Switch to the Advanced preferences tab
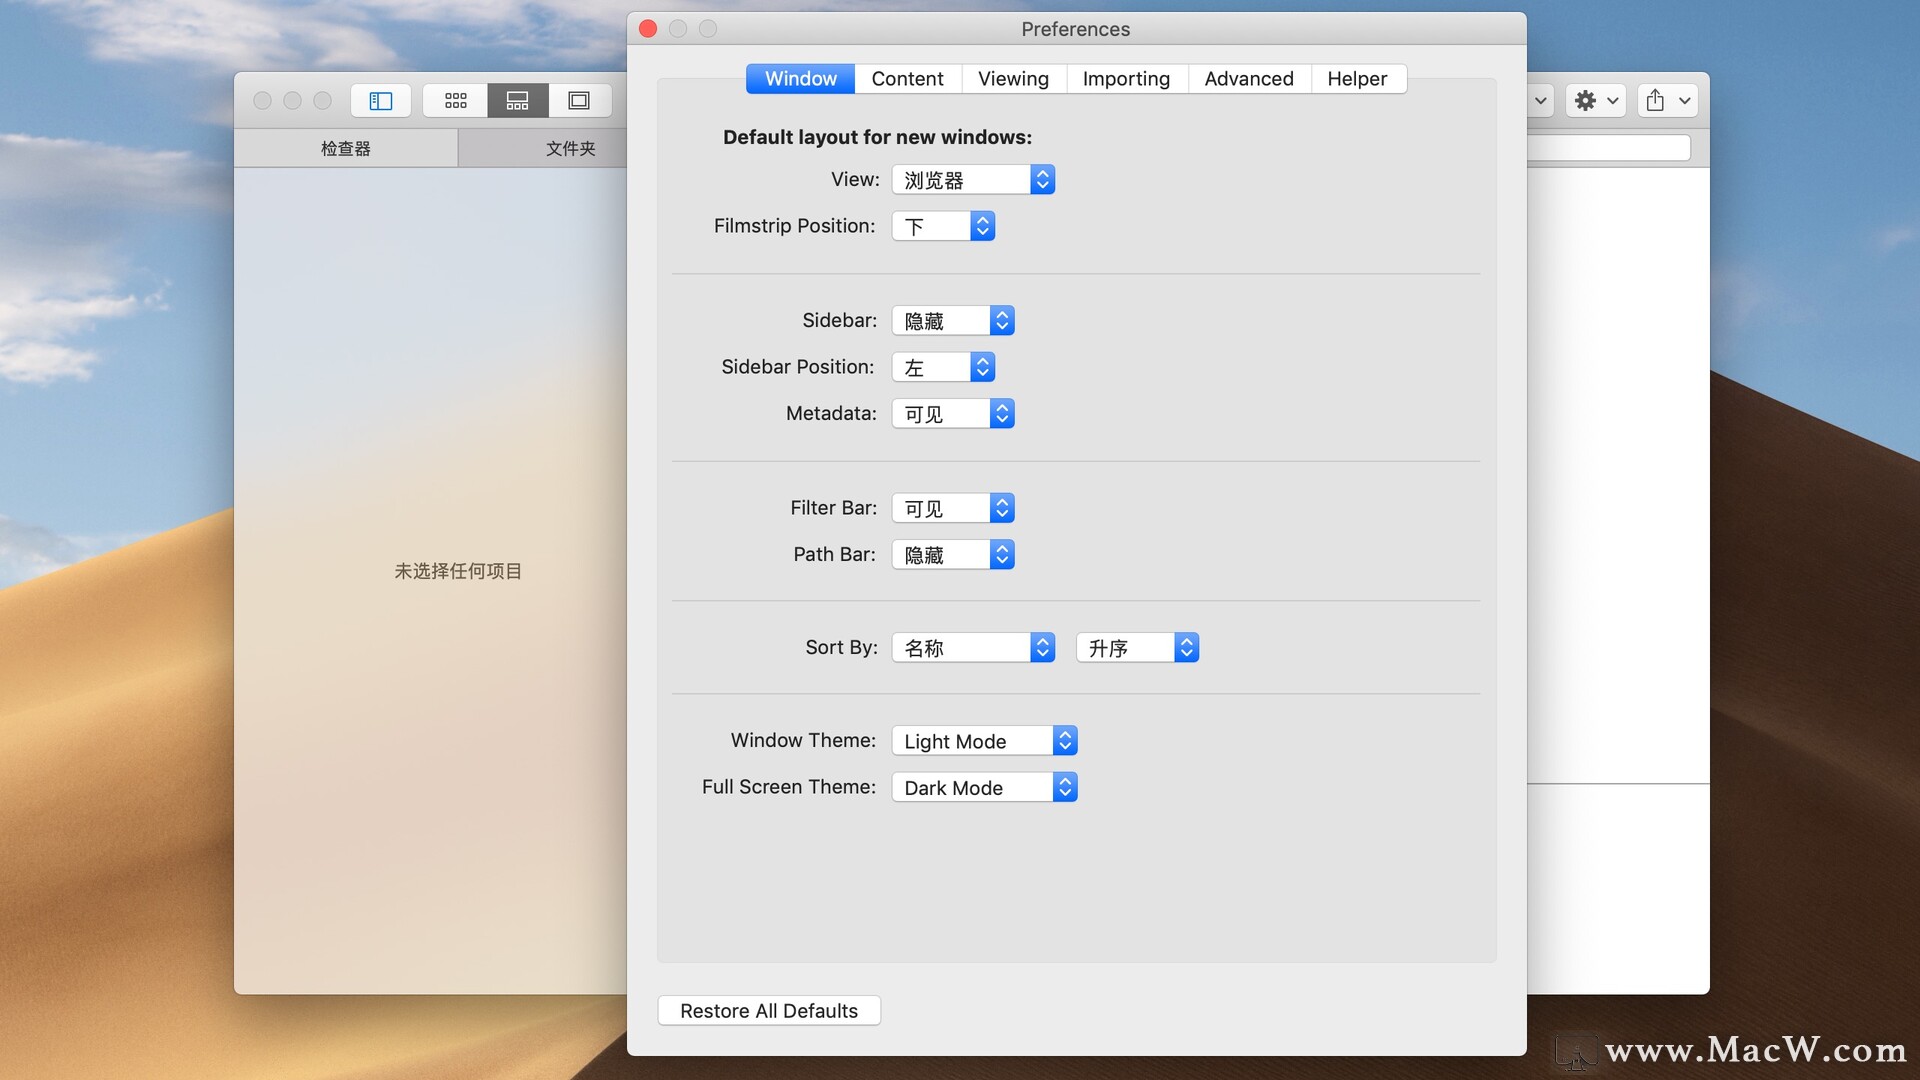1920x1080 pixels. (x=1248, y=79)
